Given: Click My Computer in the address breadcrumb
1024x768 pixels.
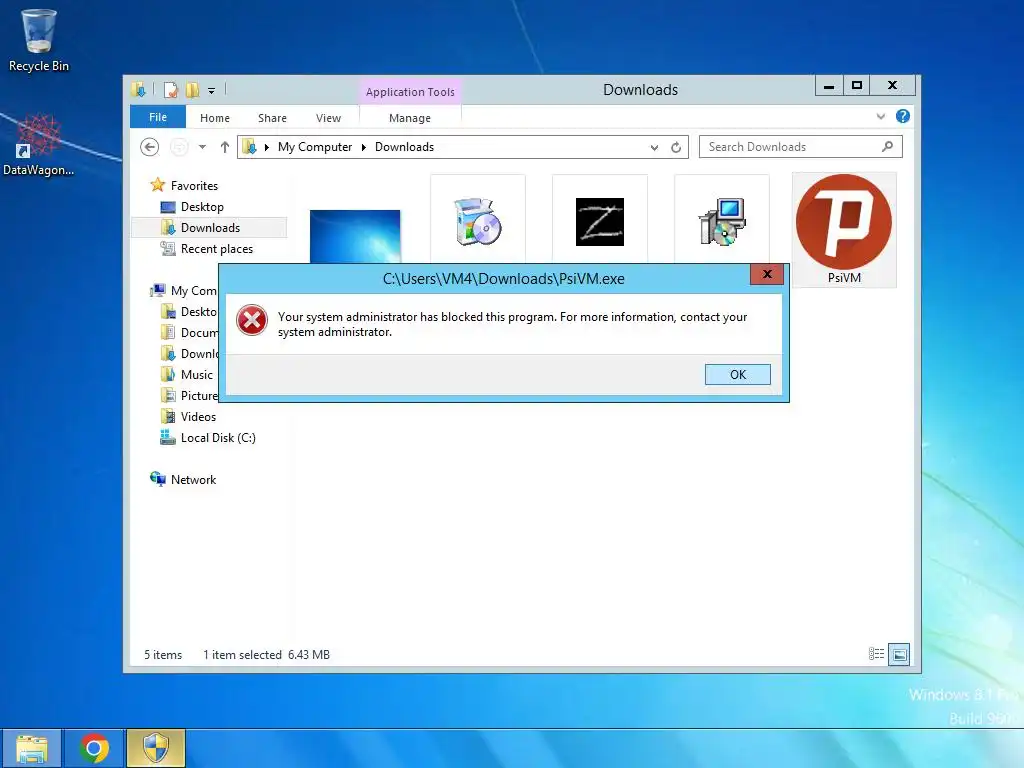Looking at the screenshot, I should click(315, 147).
